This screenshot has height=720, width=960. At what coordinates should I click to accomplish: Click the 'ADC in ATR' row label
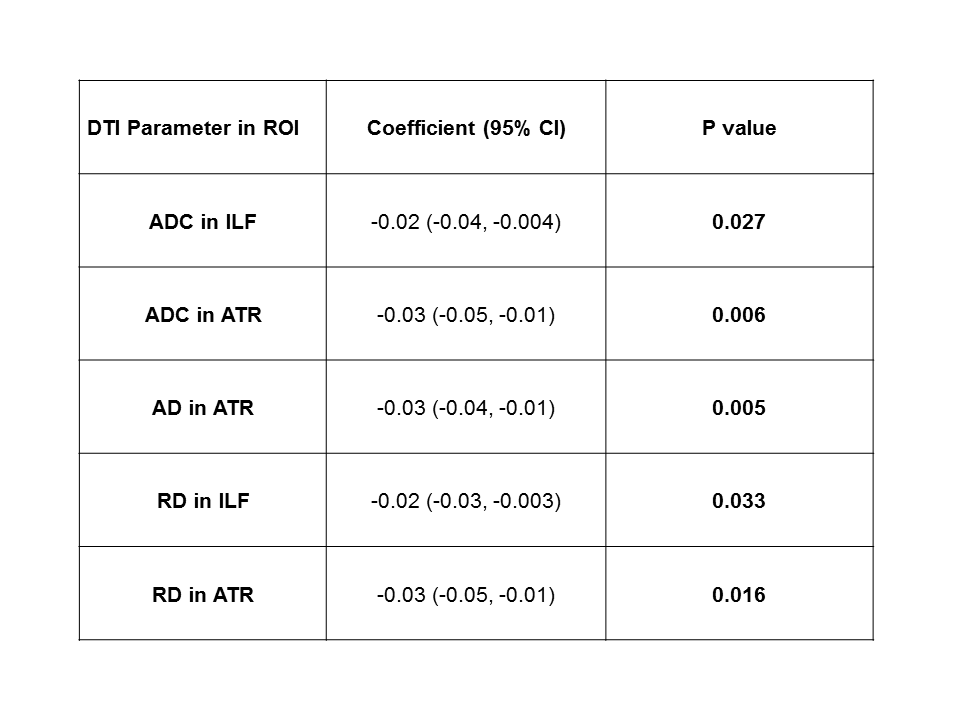(203, 315)
